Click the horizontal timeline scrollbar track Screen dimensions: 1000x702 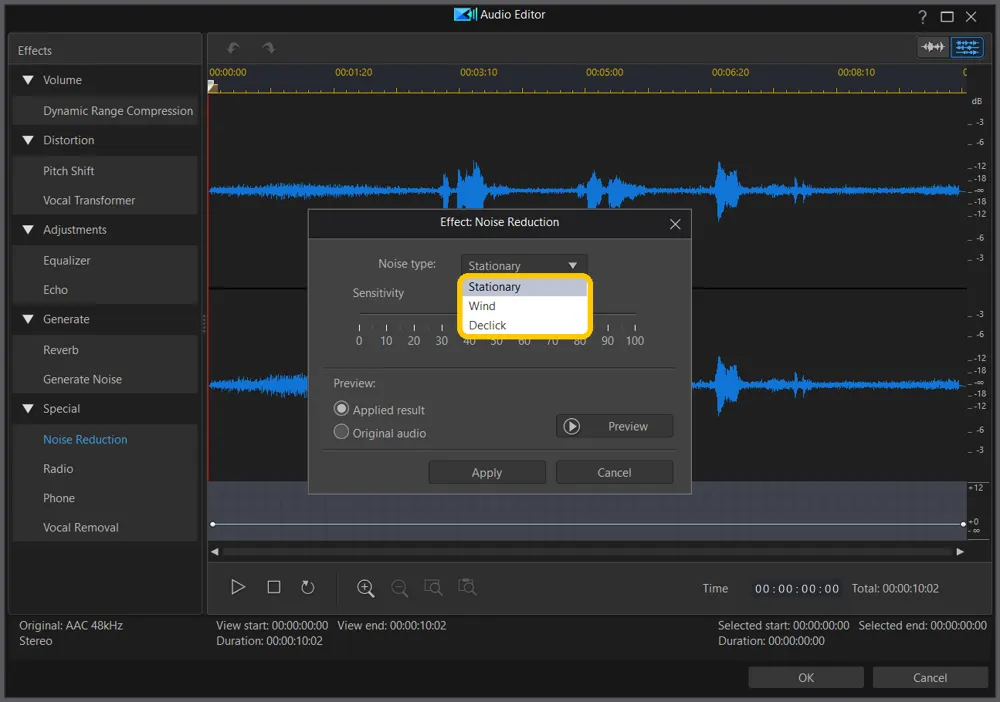pyautogui.click(x=587, y=552)
